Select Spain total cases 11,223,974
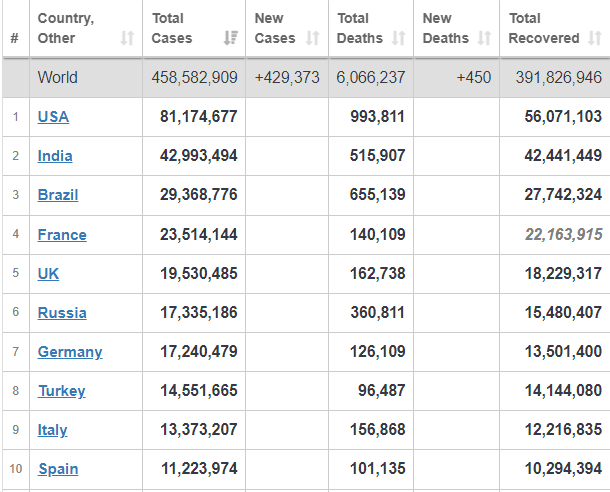The width and height of the screenshot is (610, 492). (x=199, y=469)
